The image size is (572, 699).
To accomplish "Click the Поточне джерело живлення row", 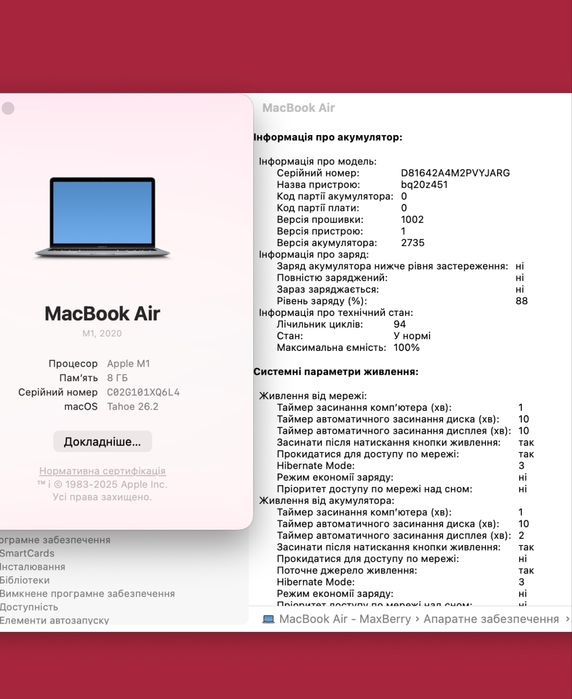I will pyautogui.click(x=406, y=570).
